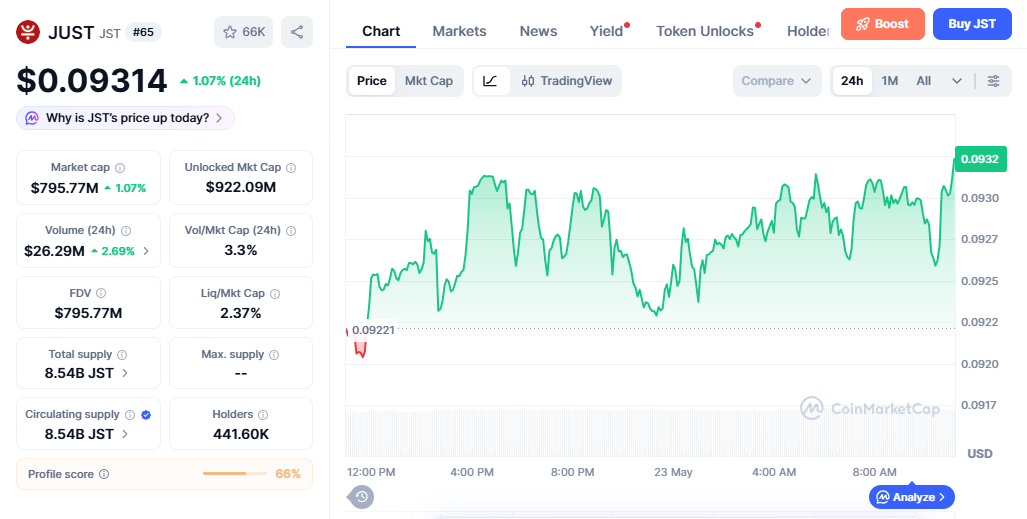Image resolution: width=1027 pixels, height=519 pixels.
Task: Select the line chart icon
Action: tap(491, 81)
